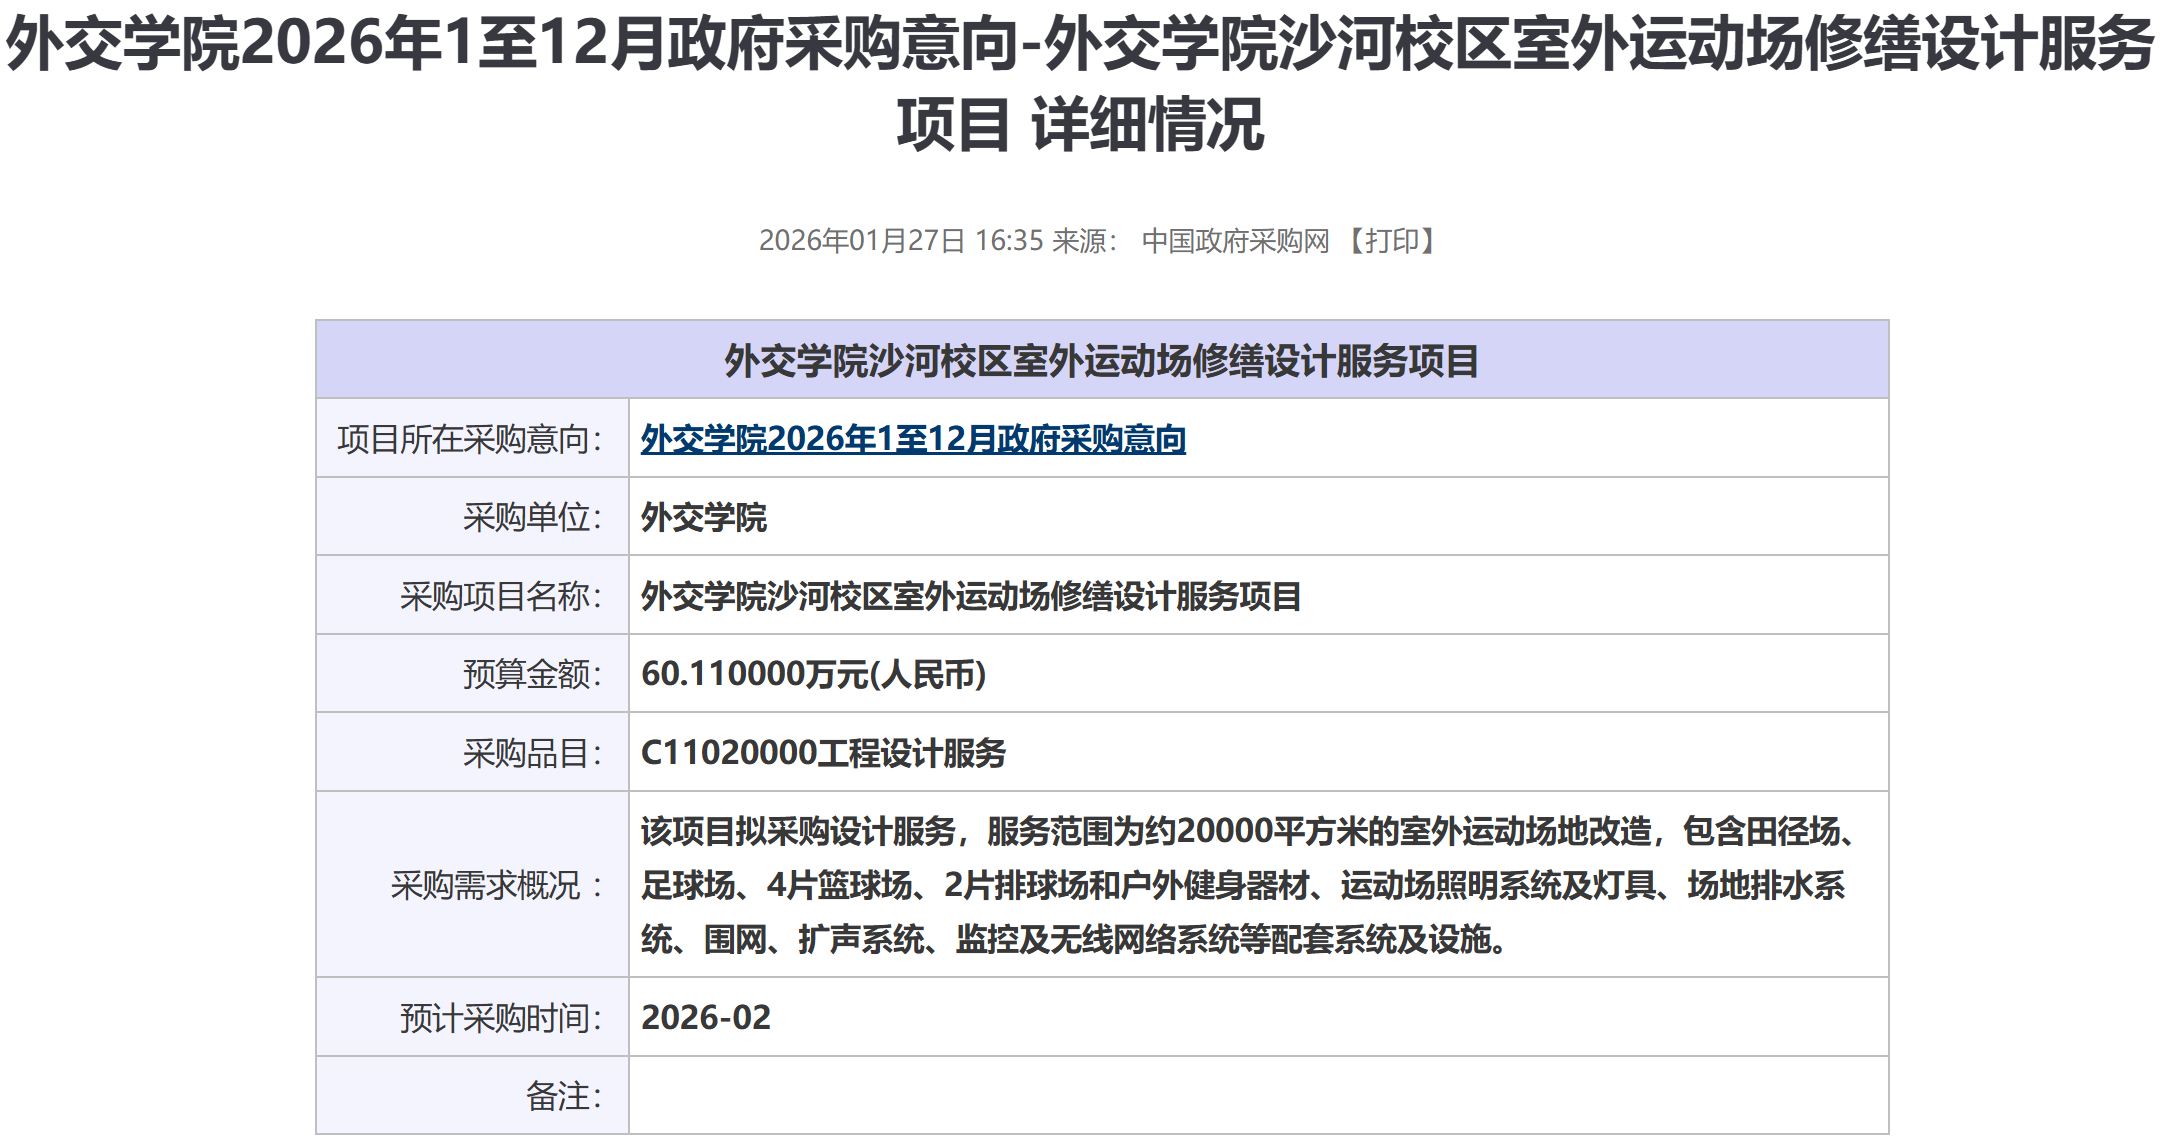
Task: Click the 预计采购时间 label cell
Action: pos(501,1017)
